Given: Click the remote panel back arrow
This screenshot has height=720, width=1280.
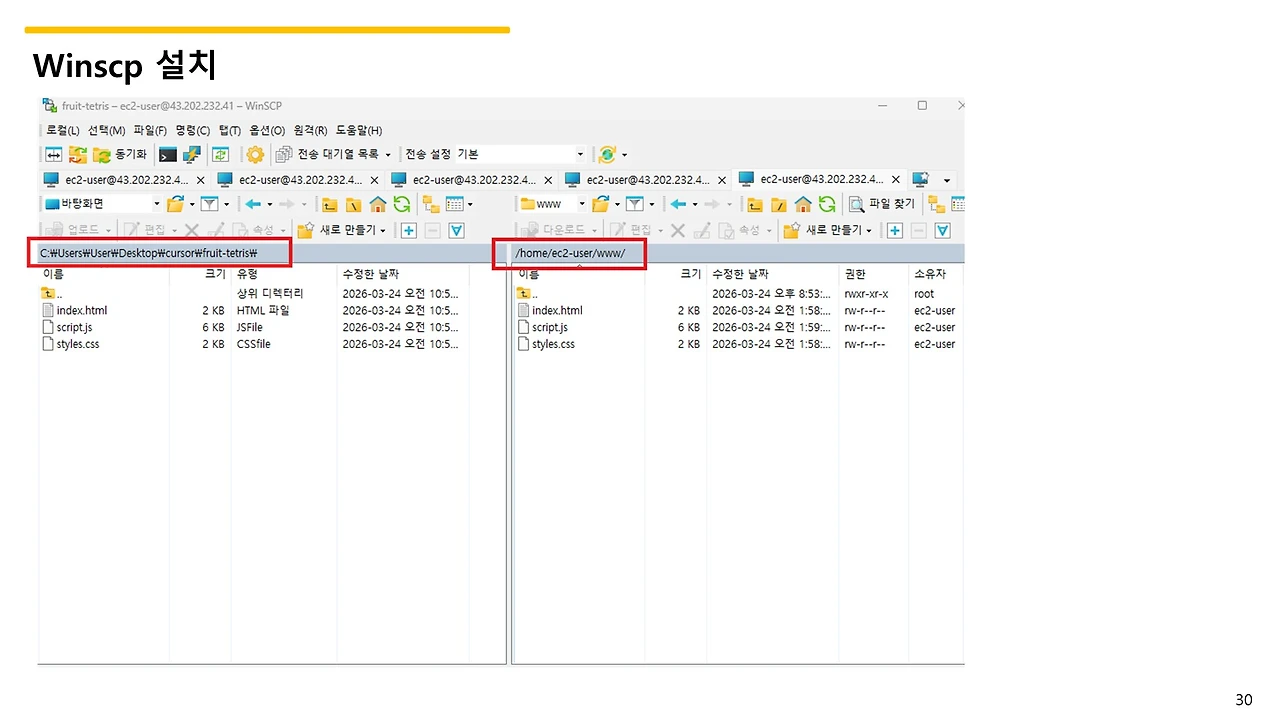Looking at the screenshot, I should (x=678, y=204).
